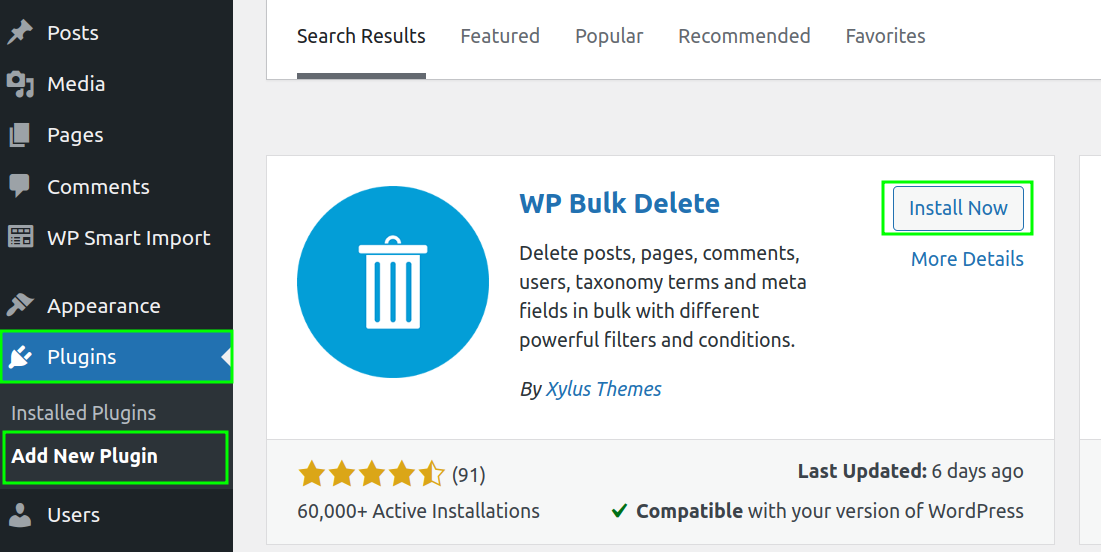Open the Popular plugins tab

609,36
